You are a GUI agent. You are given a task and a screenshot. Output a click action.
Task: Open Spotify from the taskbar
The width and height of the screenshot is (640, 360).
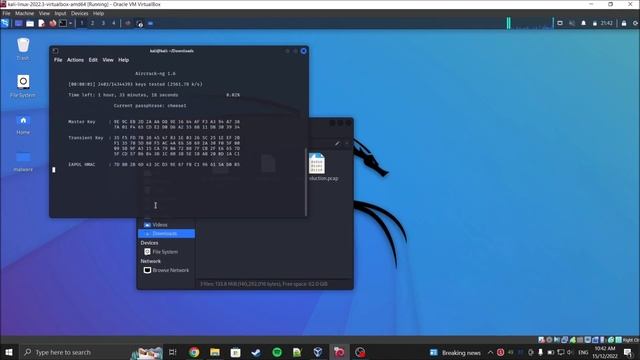click(x=277, y=352)
